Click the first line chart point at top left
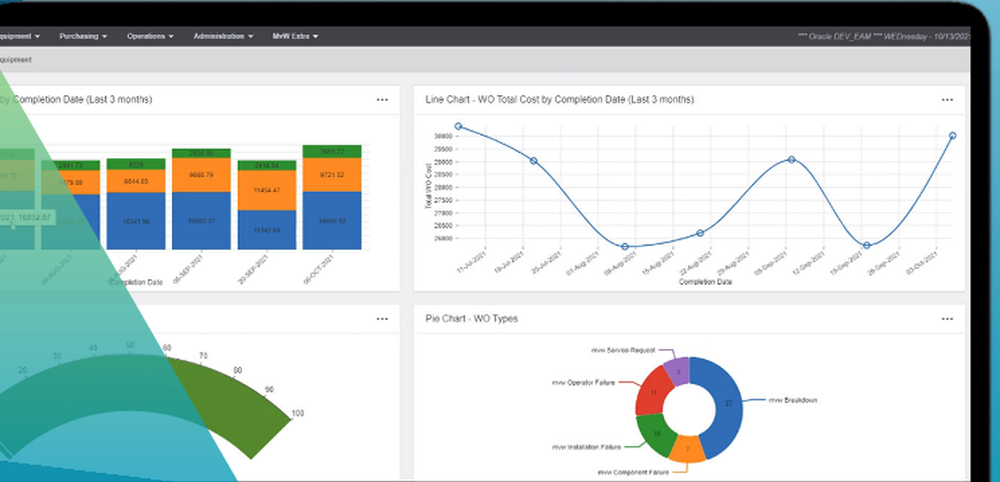The width and height of the screenshot is (1000, 482). [459, 126]
